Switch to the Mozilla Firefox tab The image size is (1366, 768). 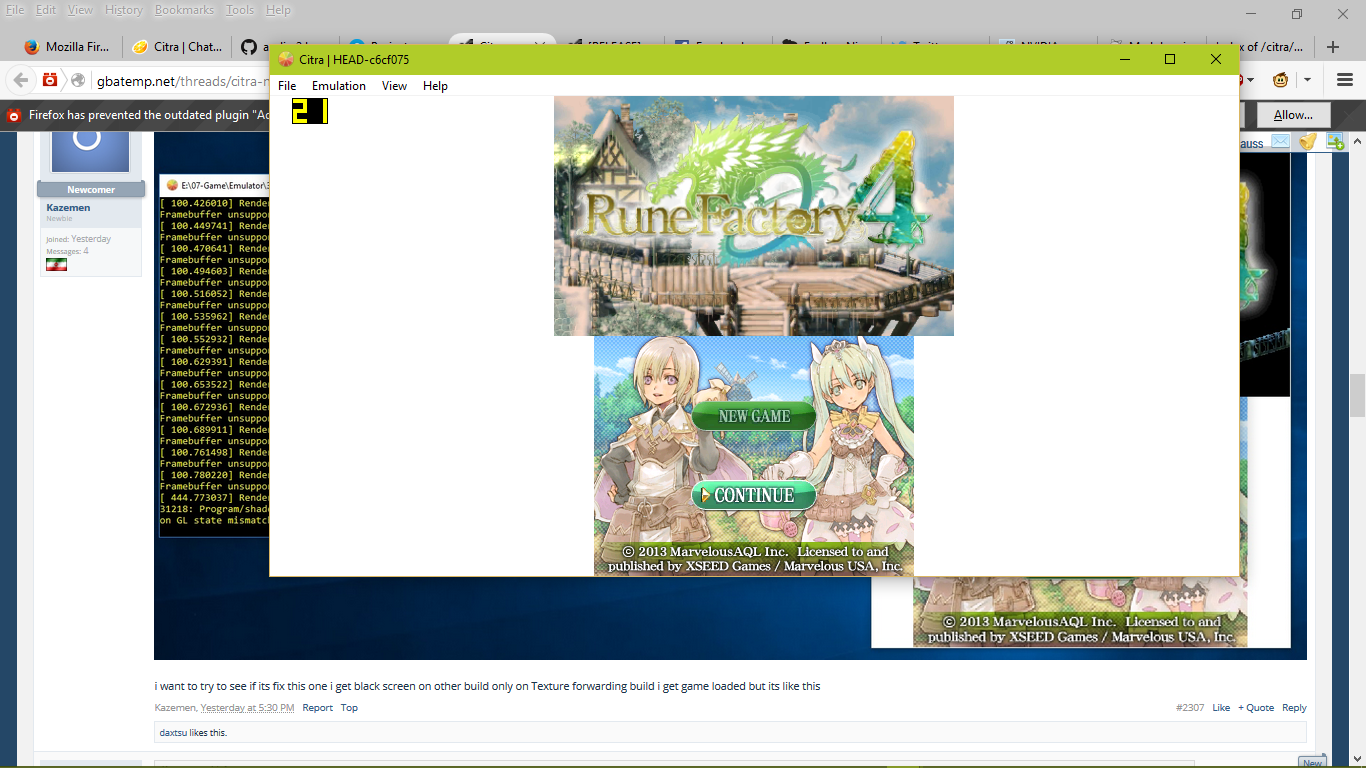(66, 47)
